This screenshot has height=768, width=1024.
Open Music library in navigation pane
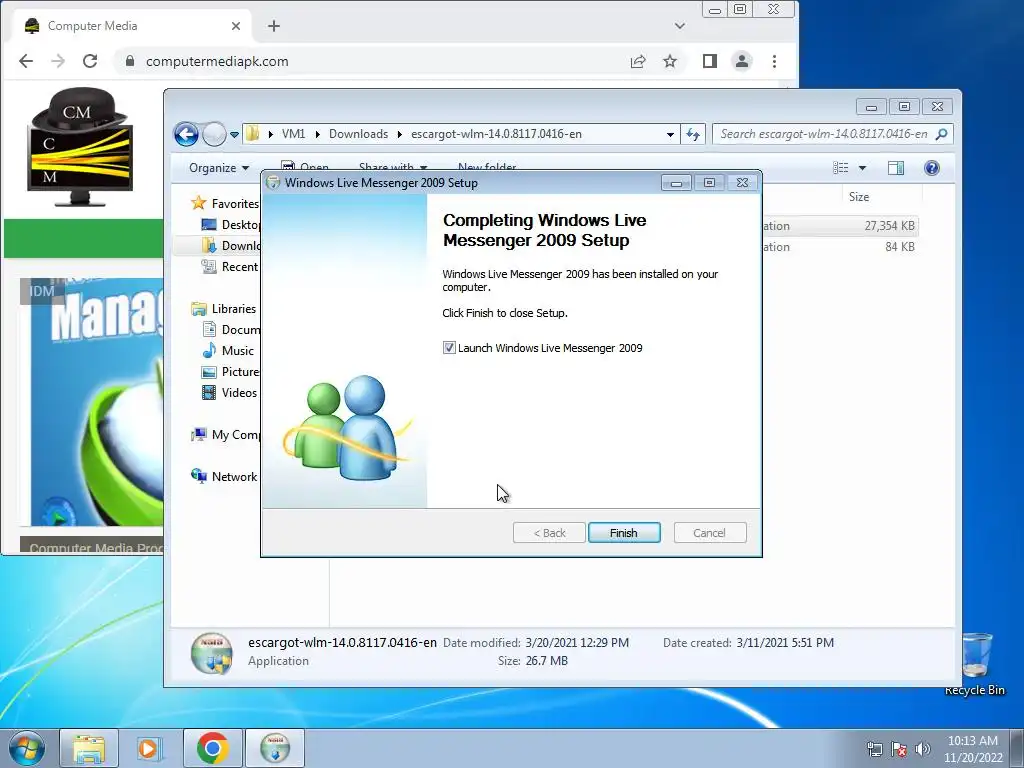pos(228,351)
